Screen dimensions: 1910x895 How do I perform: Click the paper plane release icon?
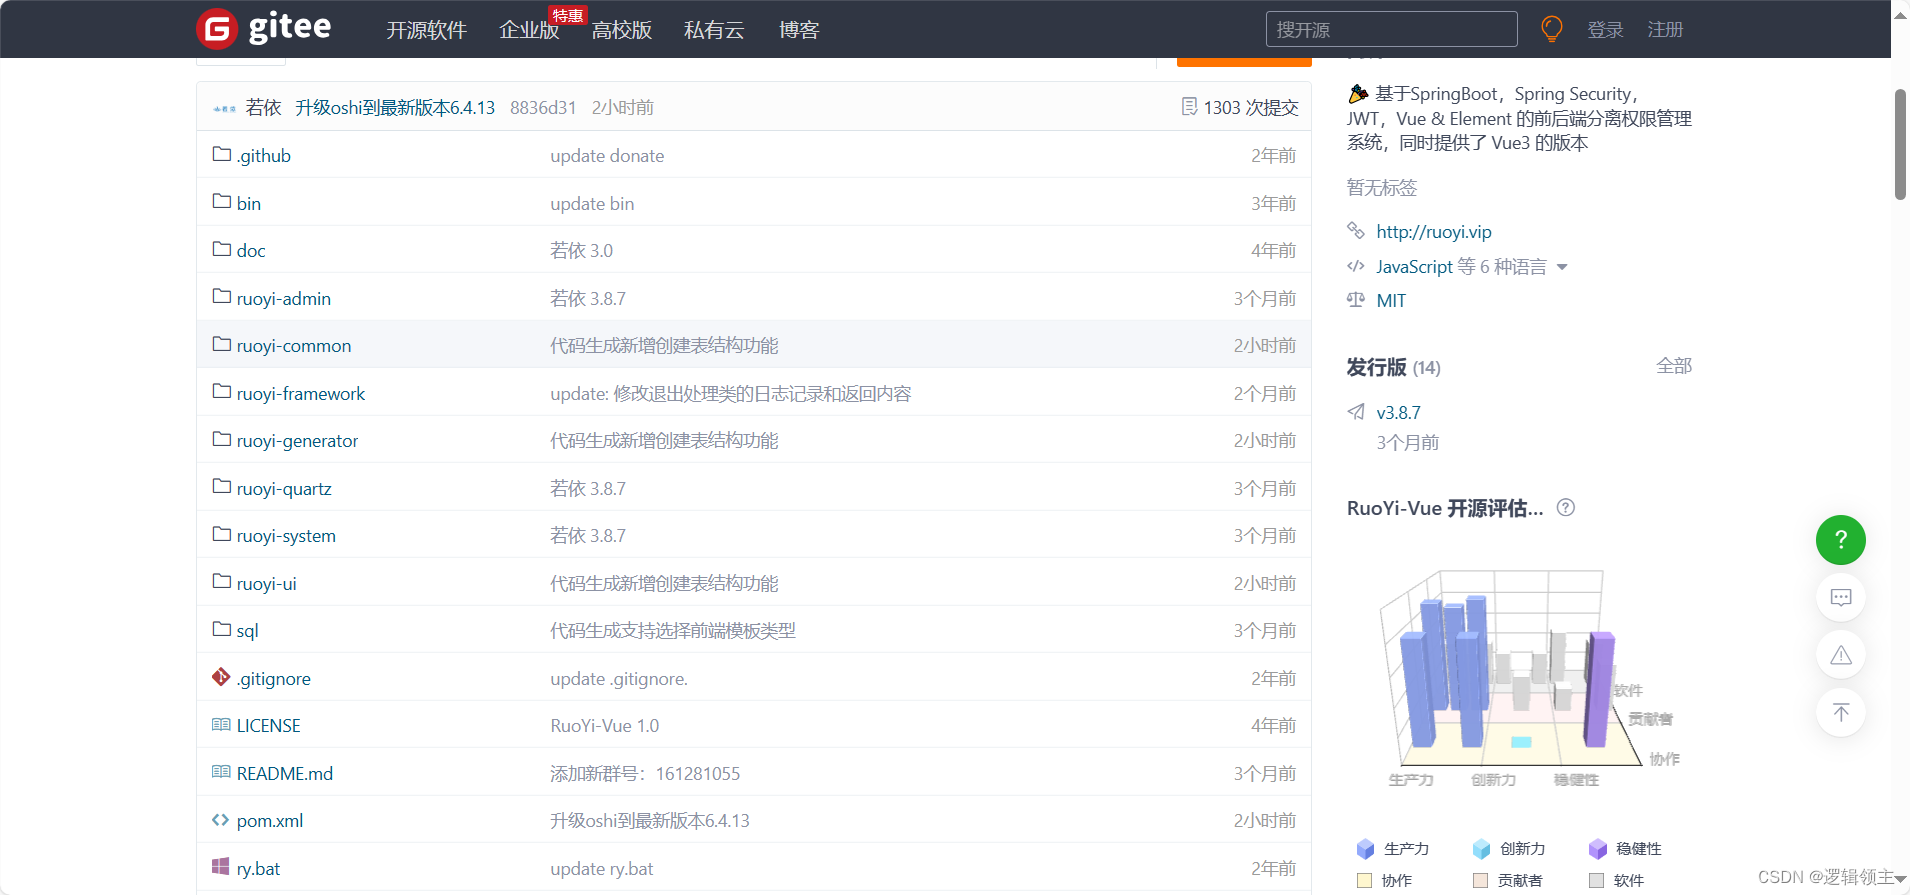[x=1356, y=411]
